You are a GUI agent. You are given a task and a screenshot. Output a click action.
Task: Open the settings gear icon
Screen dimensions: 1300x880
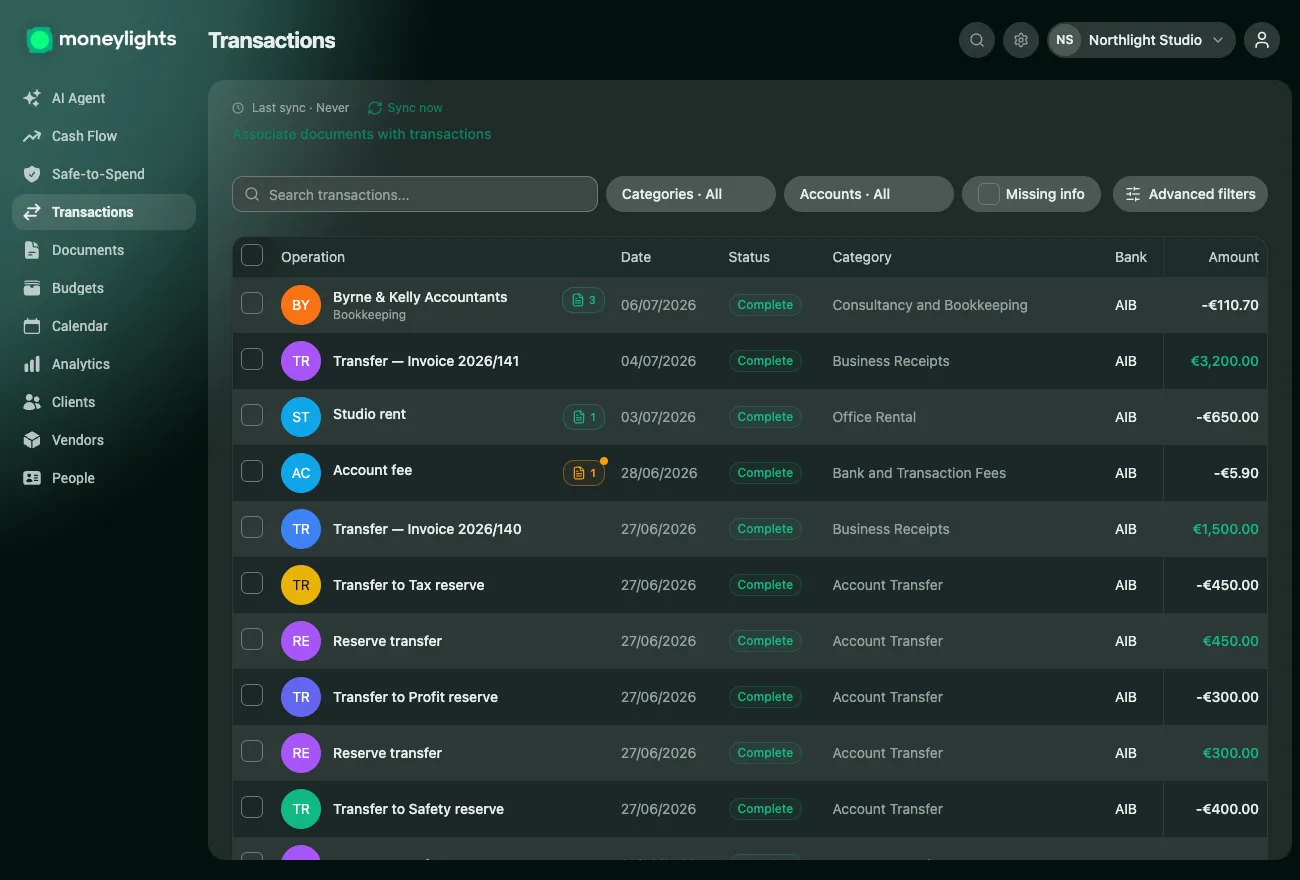click(1021, 40)
